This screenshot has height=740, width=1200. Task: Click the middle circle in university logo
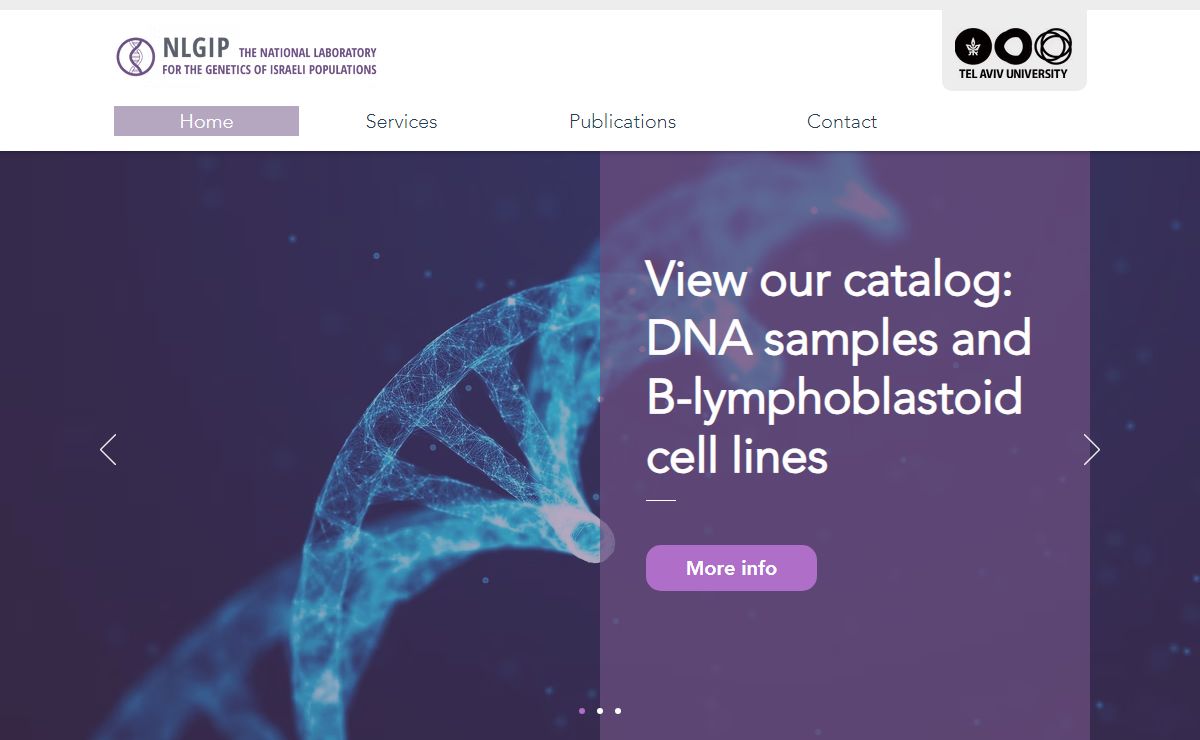(1013, 46)
